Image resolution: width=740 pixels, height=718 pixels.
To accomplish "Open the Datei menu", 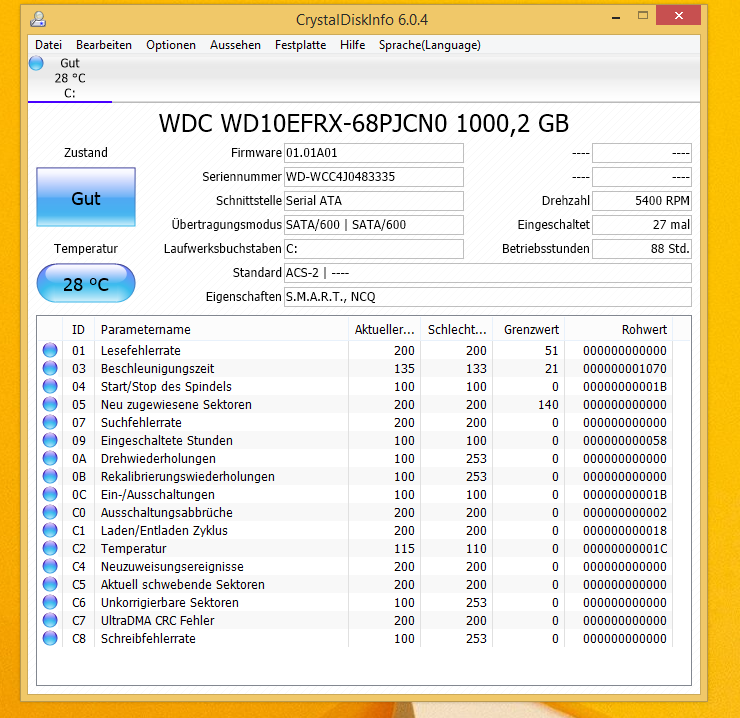I will point(48,45).
